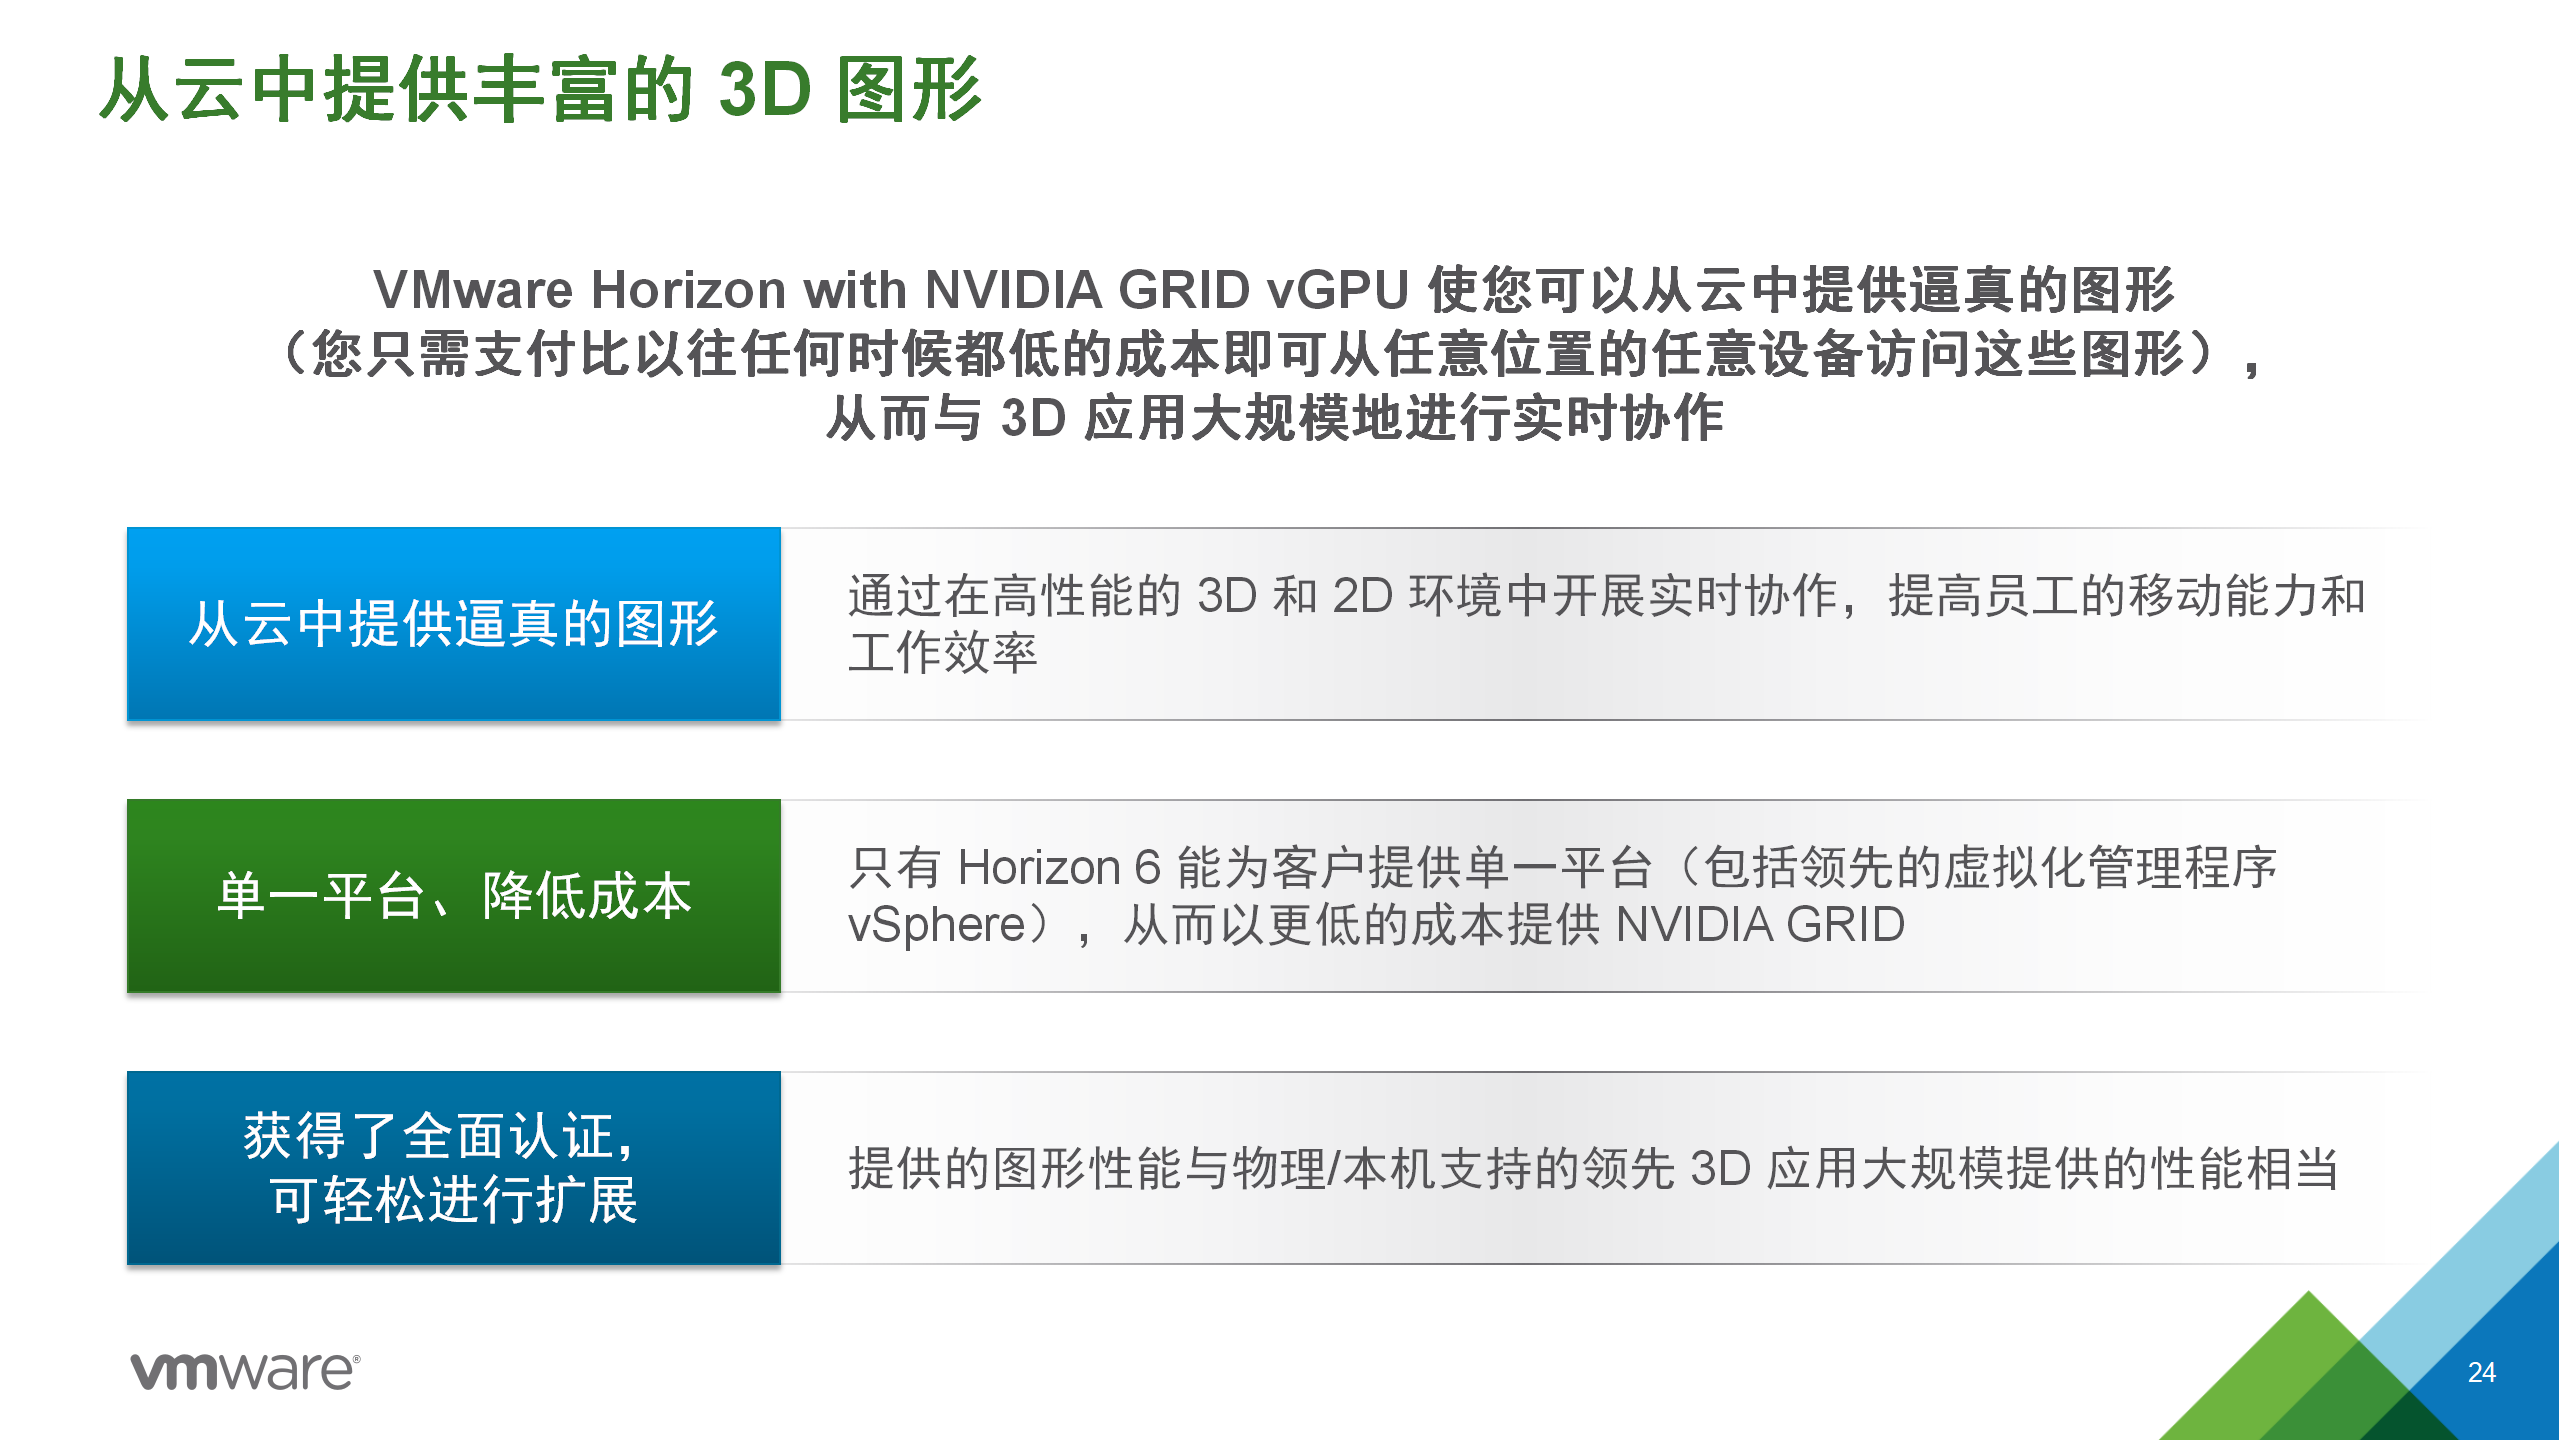Viewport: 2559px width, 1440px height.
Task: Click the slide title 从云中提供丰富的 3D 图形
Action: (x=541, y=90)
